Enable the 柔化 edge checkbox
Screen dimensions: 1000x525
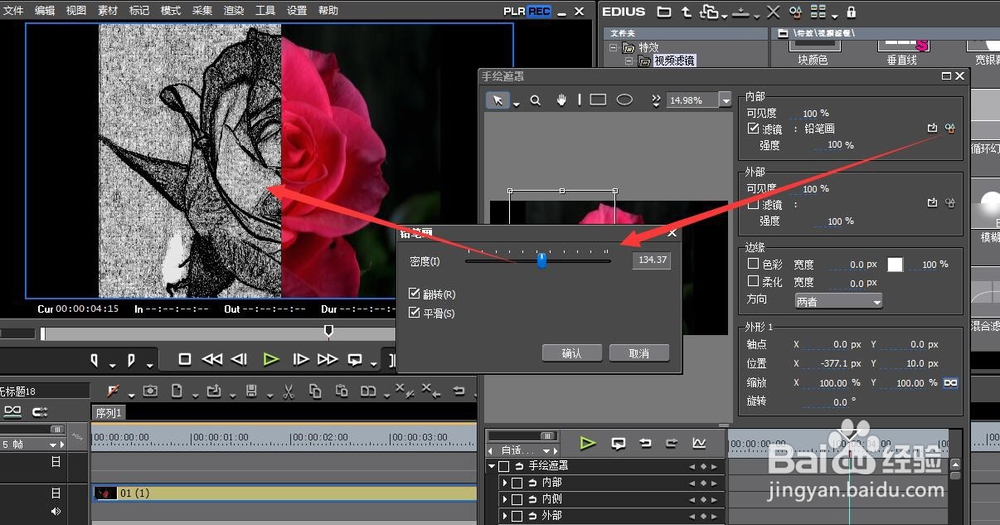tap(753, 281)
